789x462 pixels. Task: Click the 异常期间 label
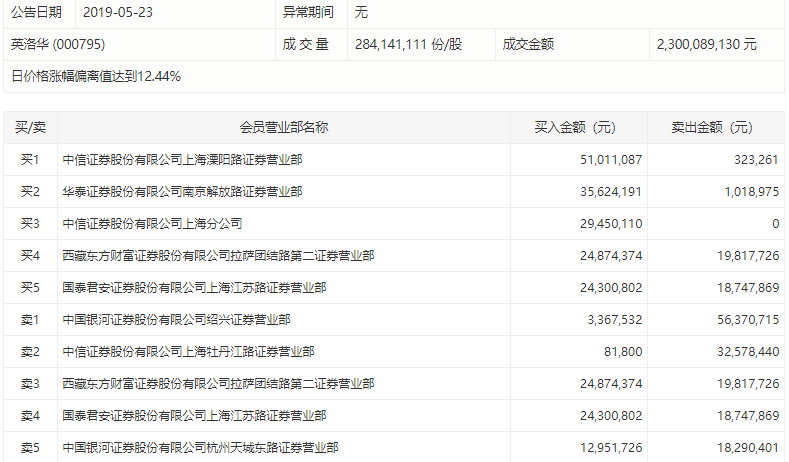(308, 12)
